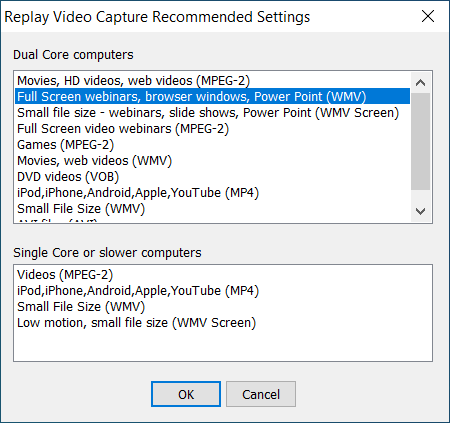
Task: Select Movies, HD videos, web videos (MPEG-2)
Action: [x=213, y=81]
